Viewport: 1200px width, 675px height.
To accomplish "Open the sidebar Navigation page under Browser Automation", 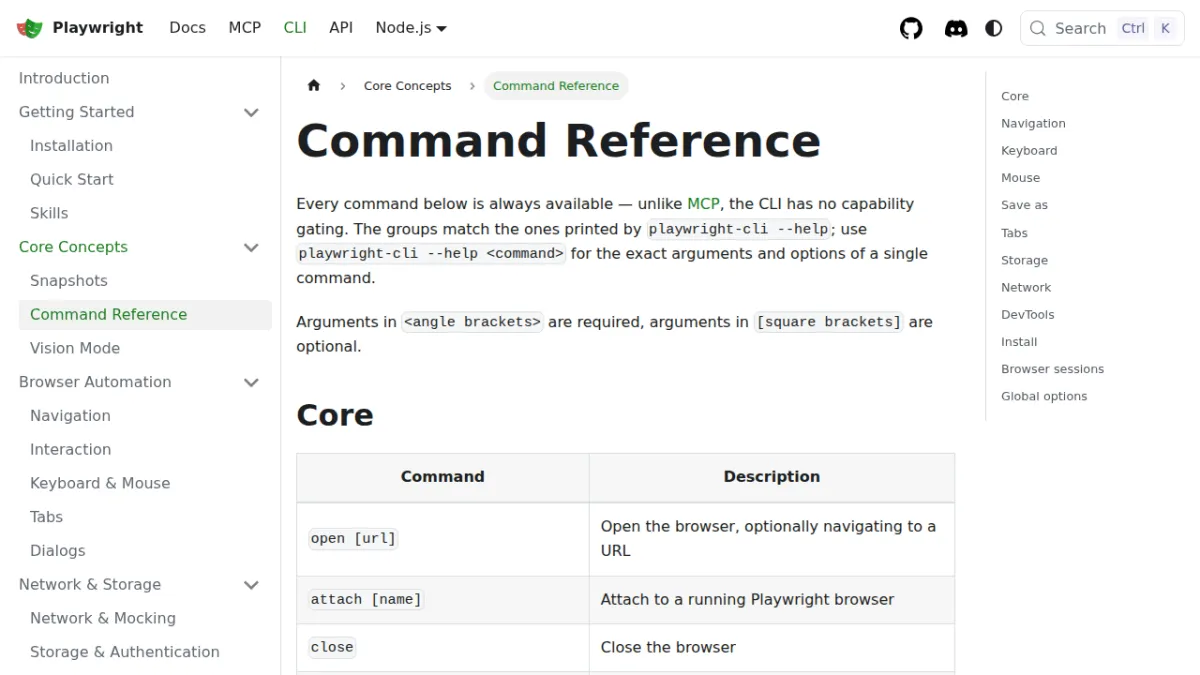I will coord(70,416).
